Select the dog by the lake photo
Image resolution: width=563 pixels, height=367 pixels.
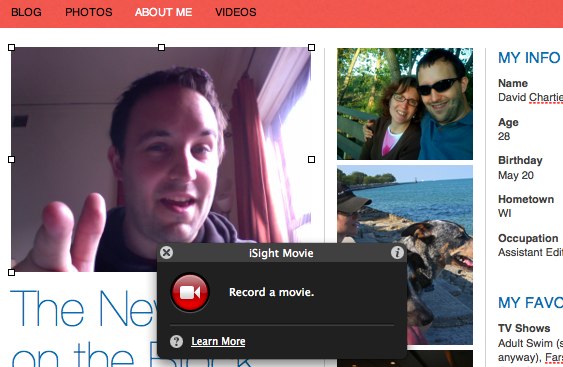(405, 255)
